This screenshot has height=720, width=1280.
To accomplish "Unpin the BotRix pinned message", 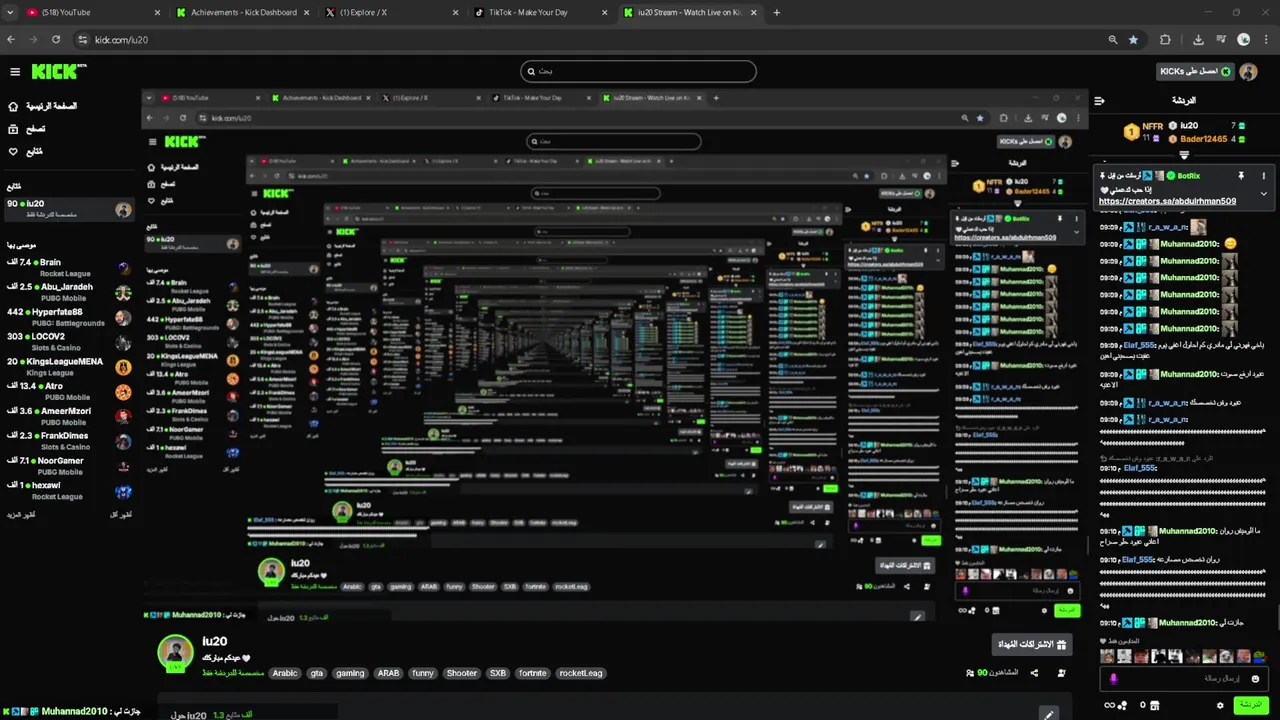I will point(1241,176).
